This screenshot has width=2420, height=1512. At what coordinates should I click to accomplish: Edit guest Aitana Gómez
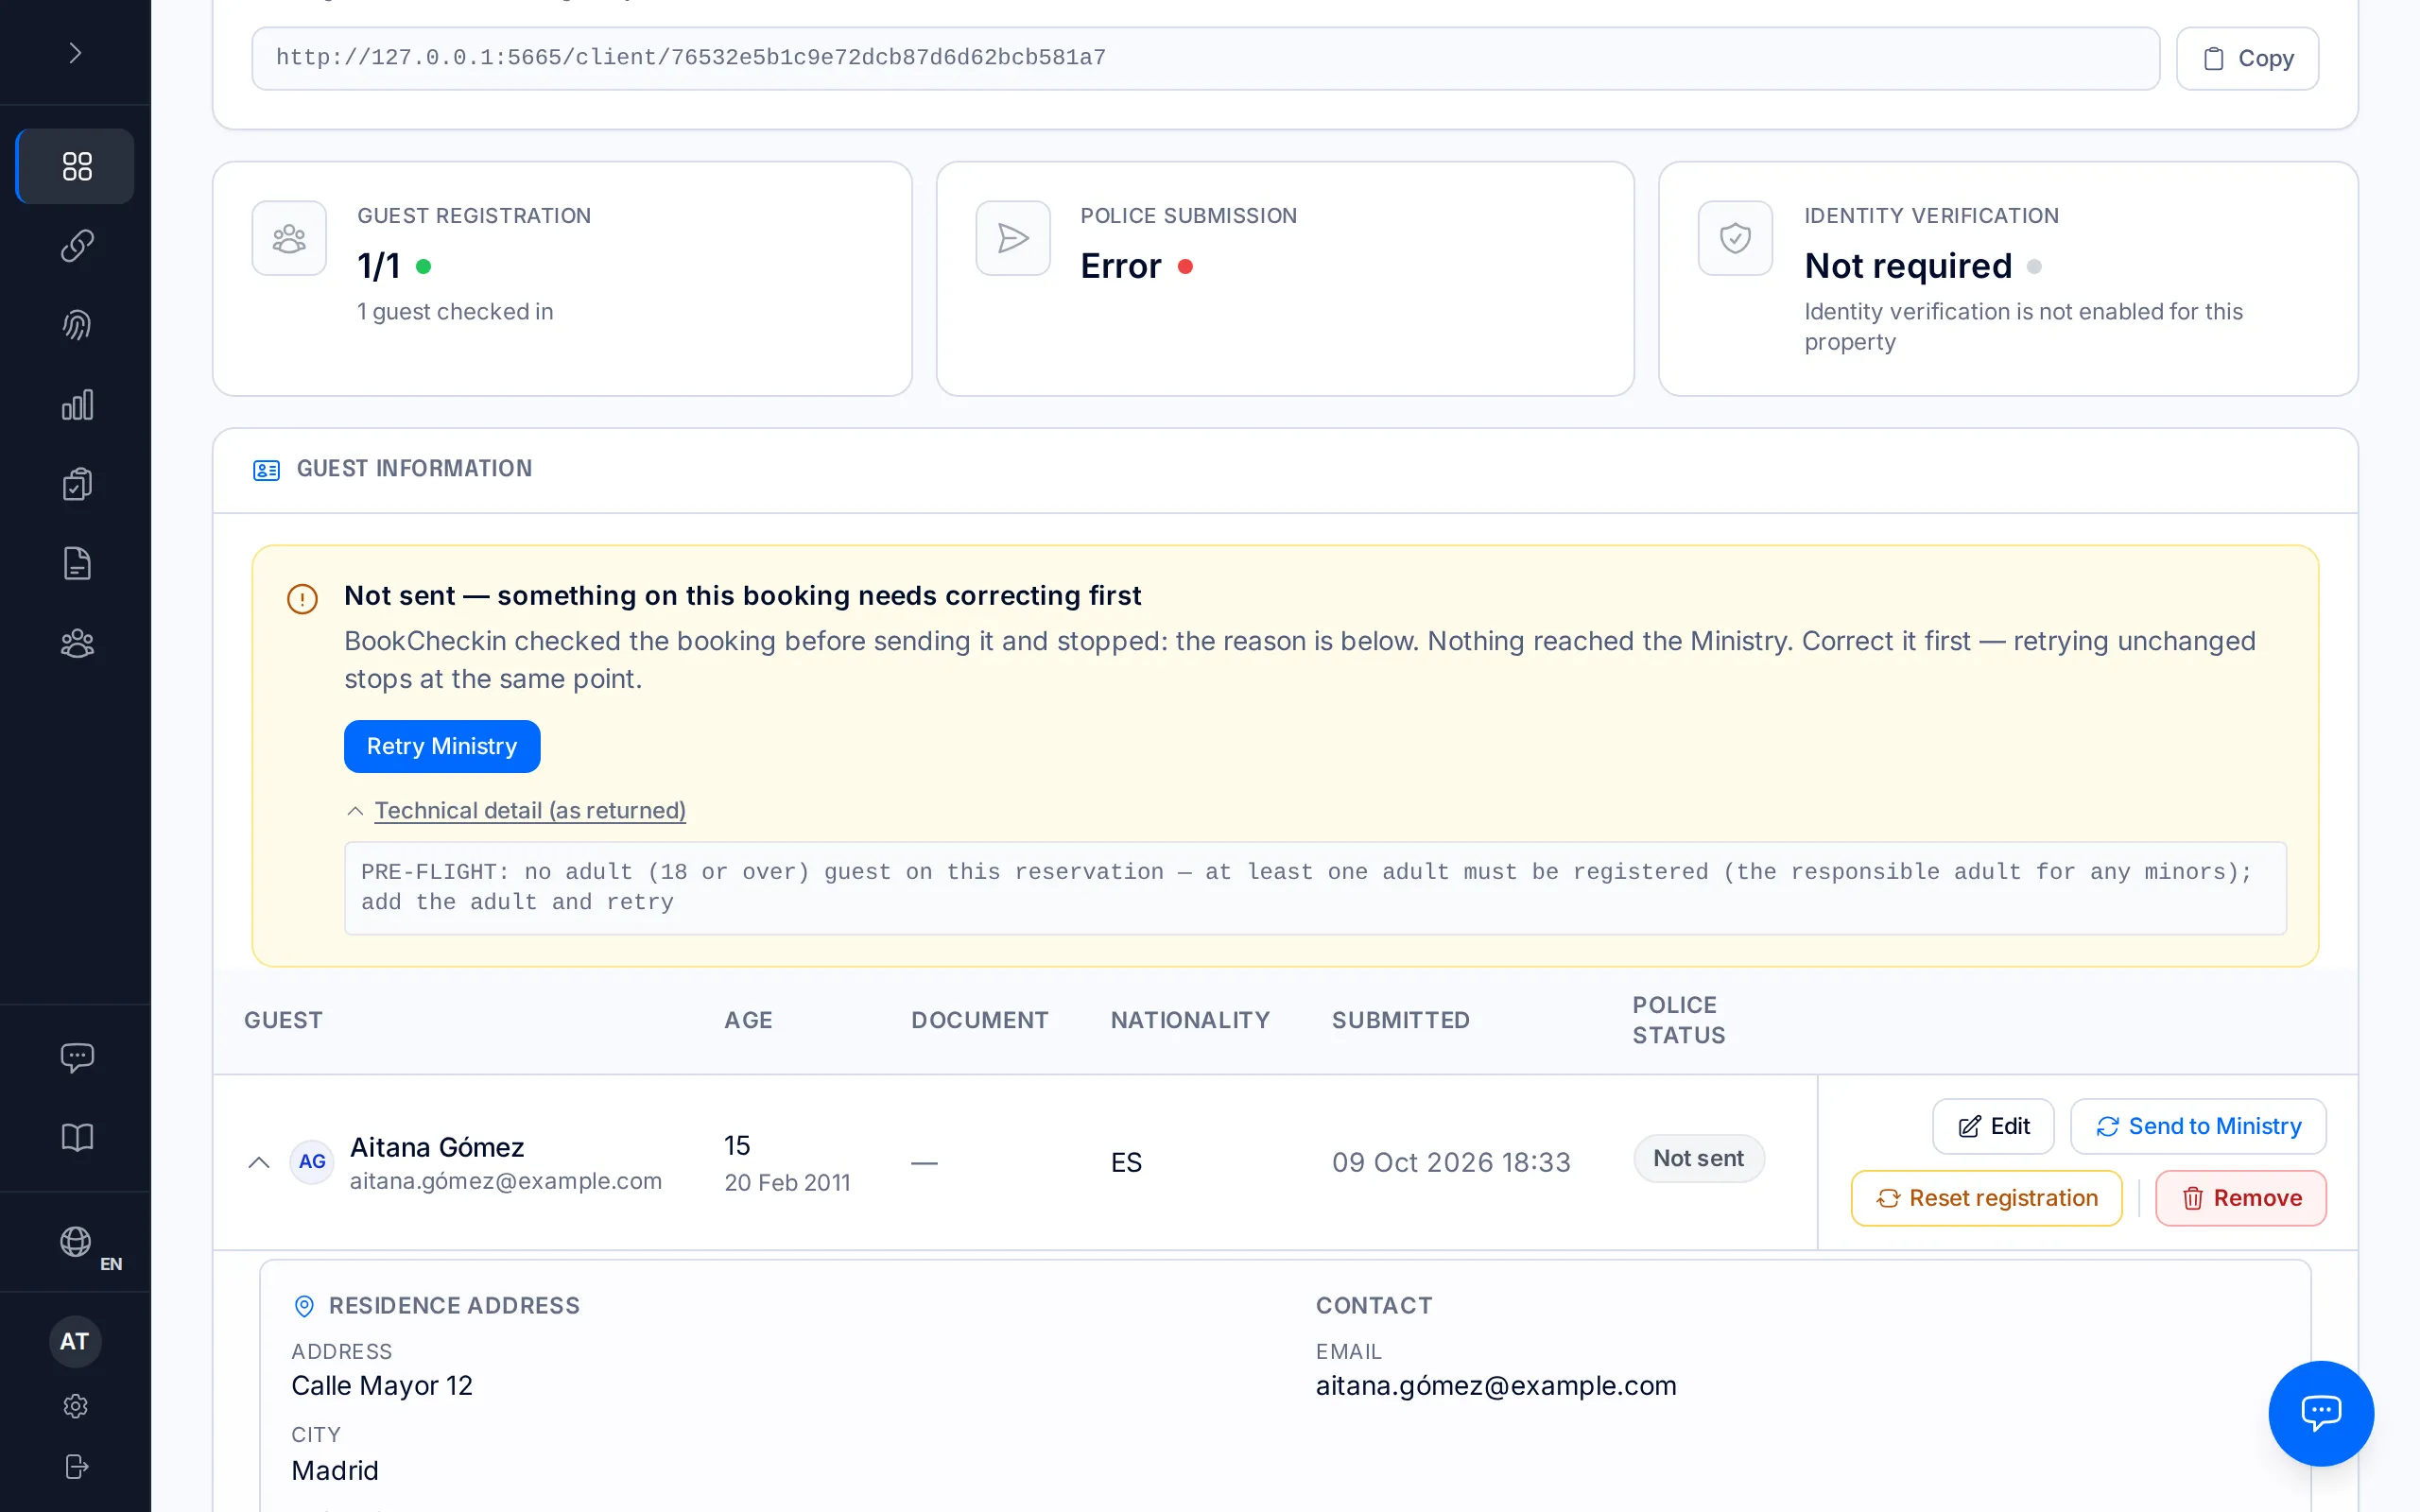click(1993, 1126)
